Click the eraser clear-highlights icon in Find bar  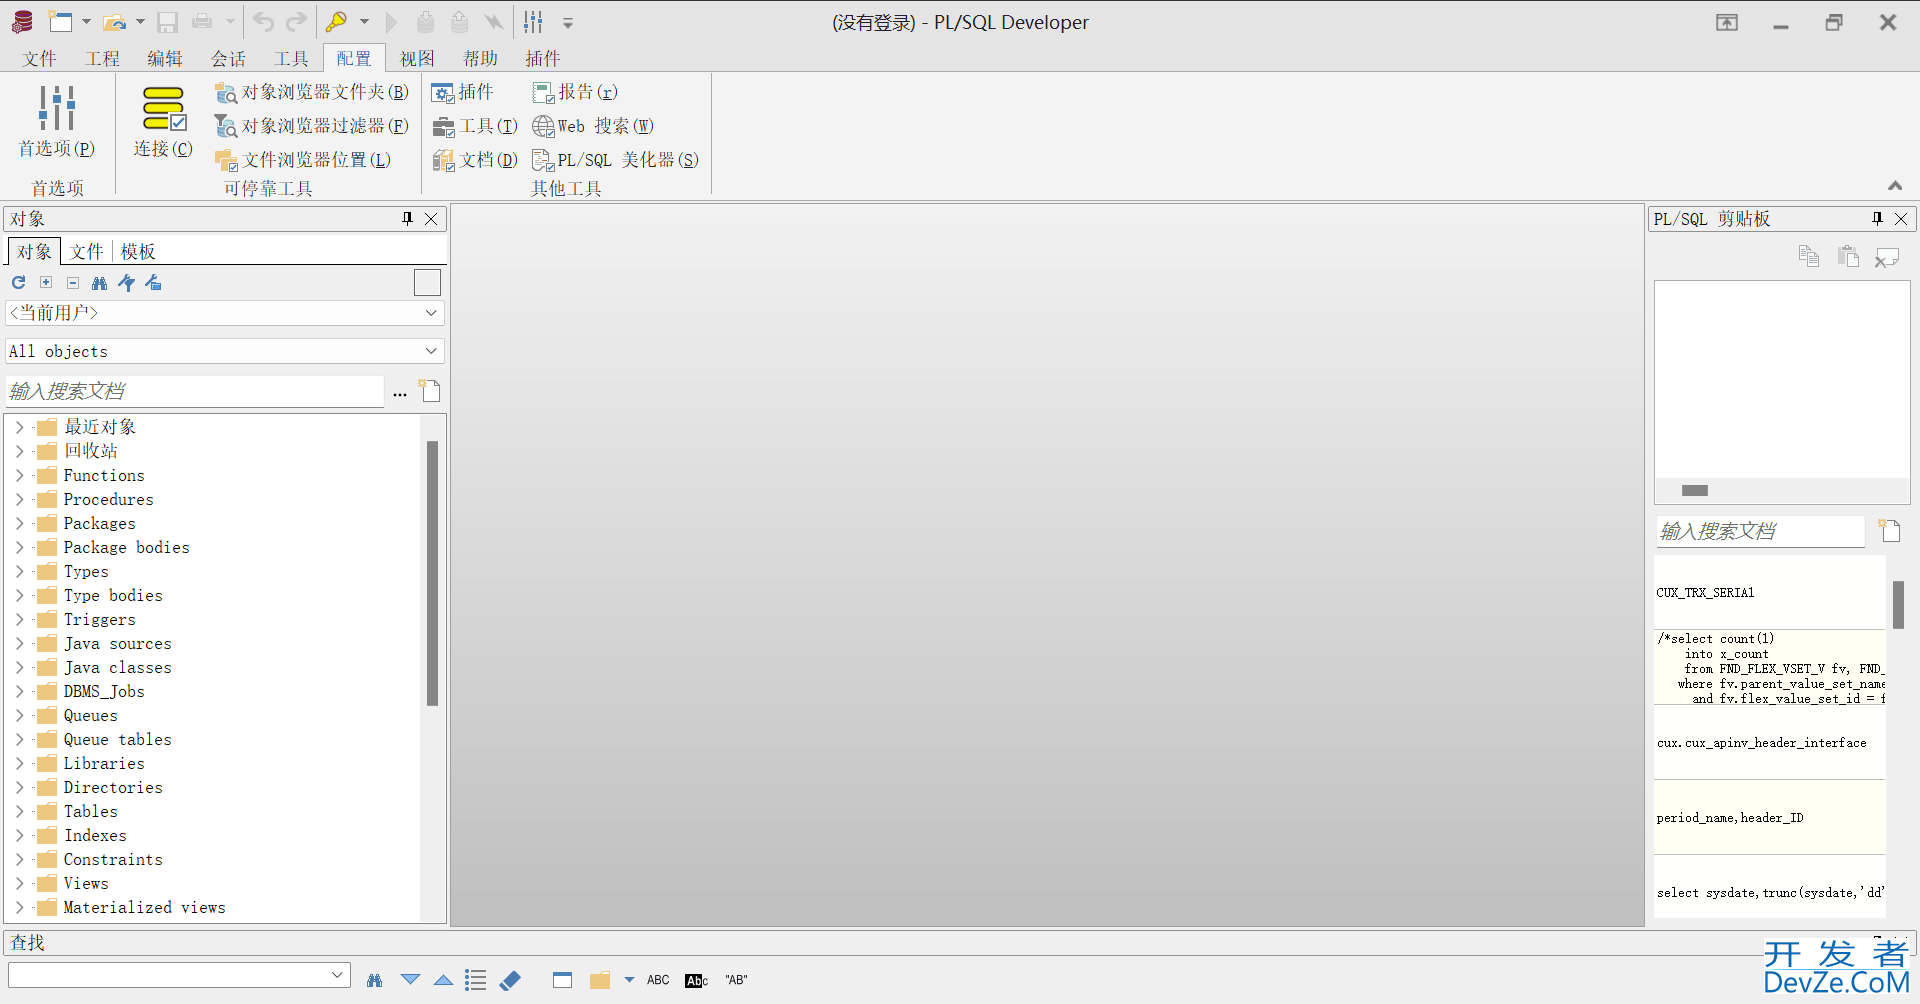click(510, 980)
